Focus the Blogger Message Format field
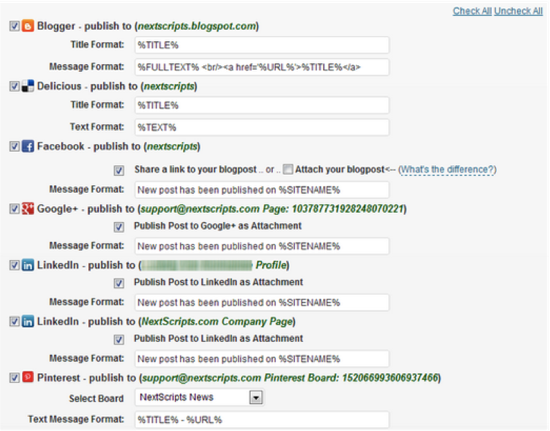The image size is (550, 431). point(262,67)
